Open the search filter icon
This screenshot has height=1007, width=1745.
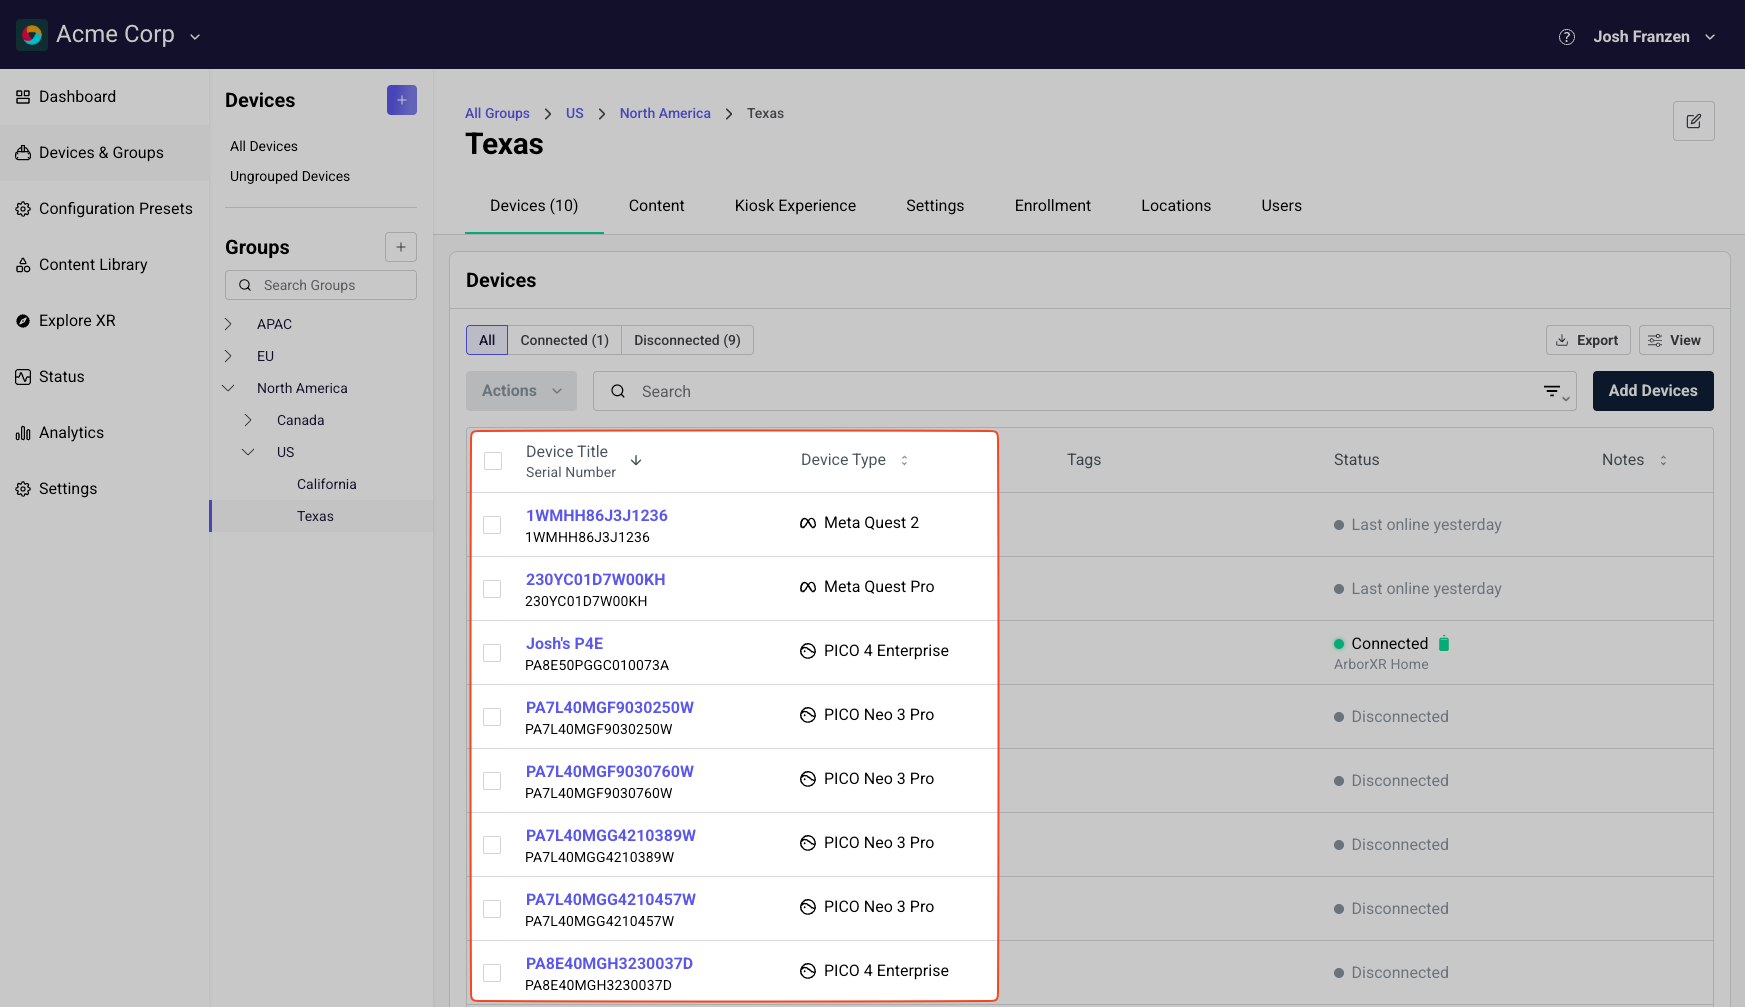(1556, 392)
